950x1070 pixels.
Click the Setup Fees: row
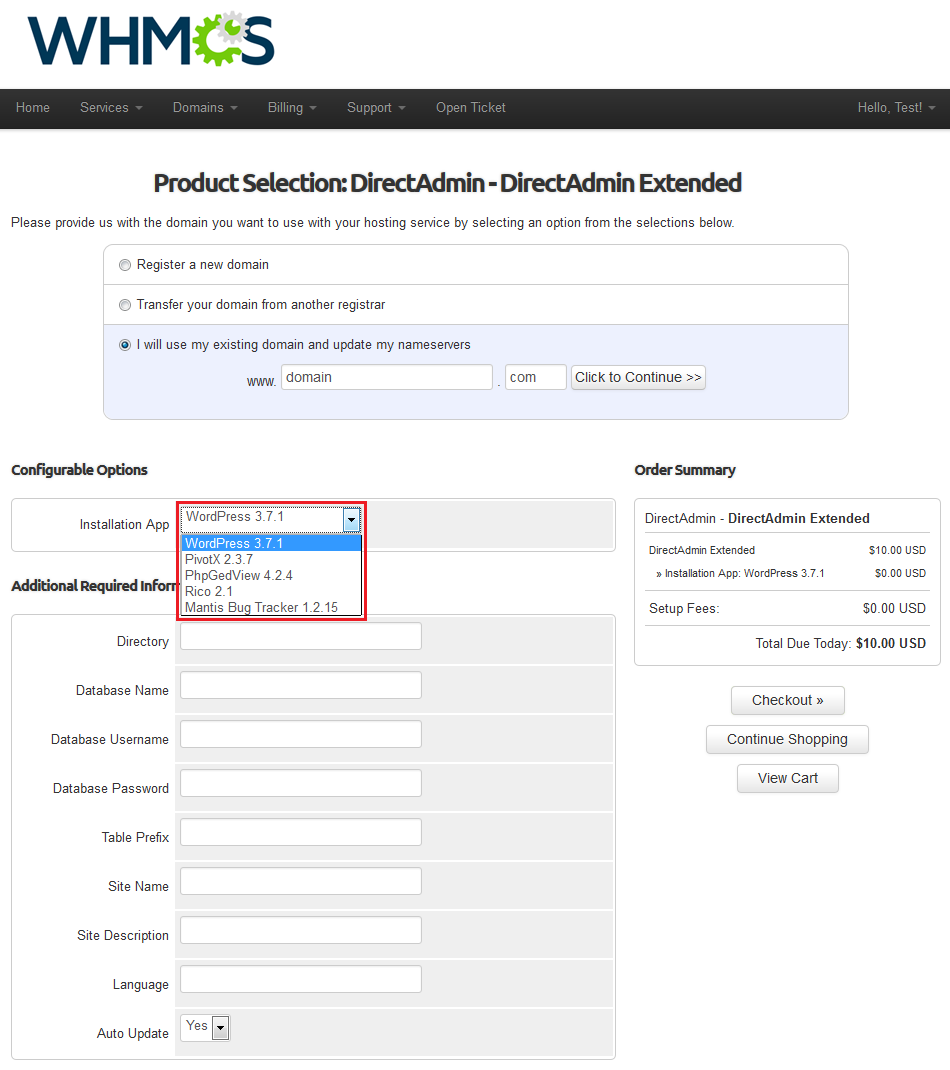point(787,608)
